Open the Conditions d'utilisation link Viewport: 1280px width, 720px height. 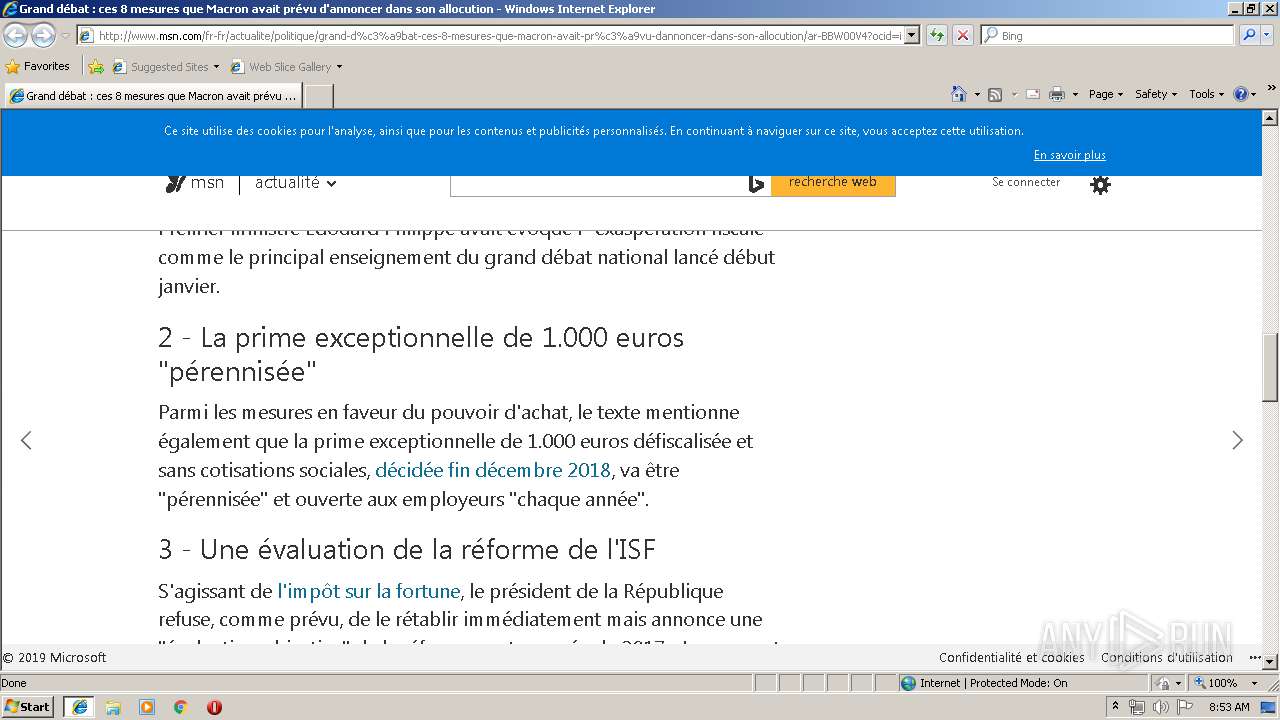(1166, 658)
